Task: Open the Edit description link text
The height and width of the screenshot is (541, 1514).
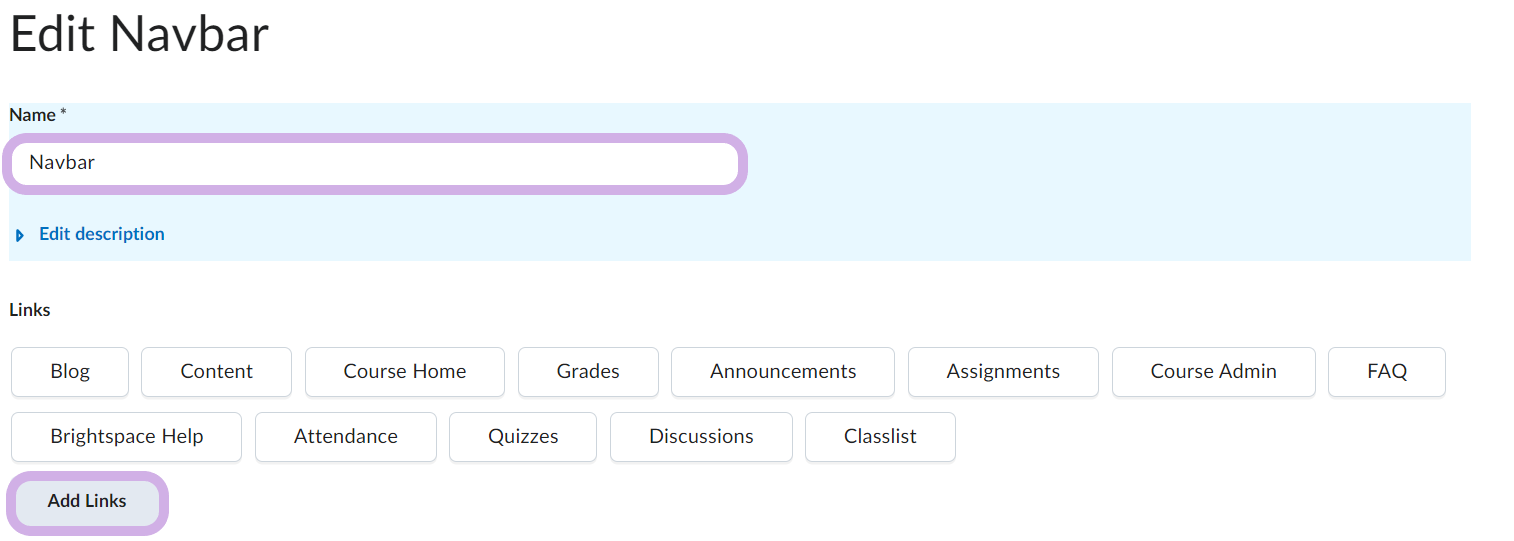Action: point(101,234)
